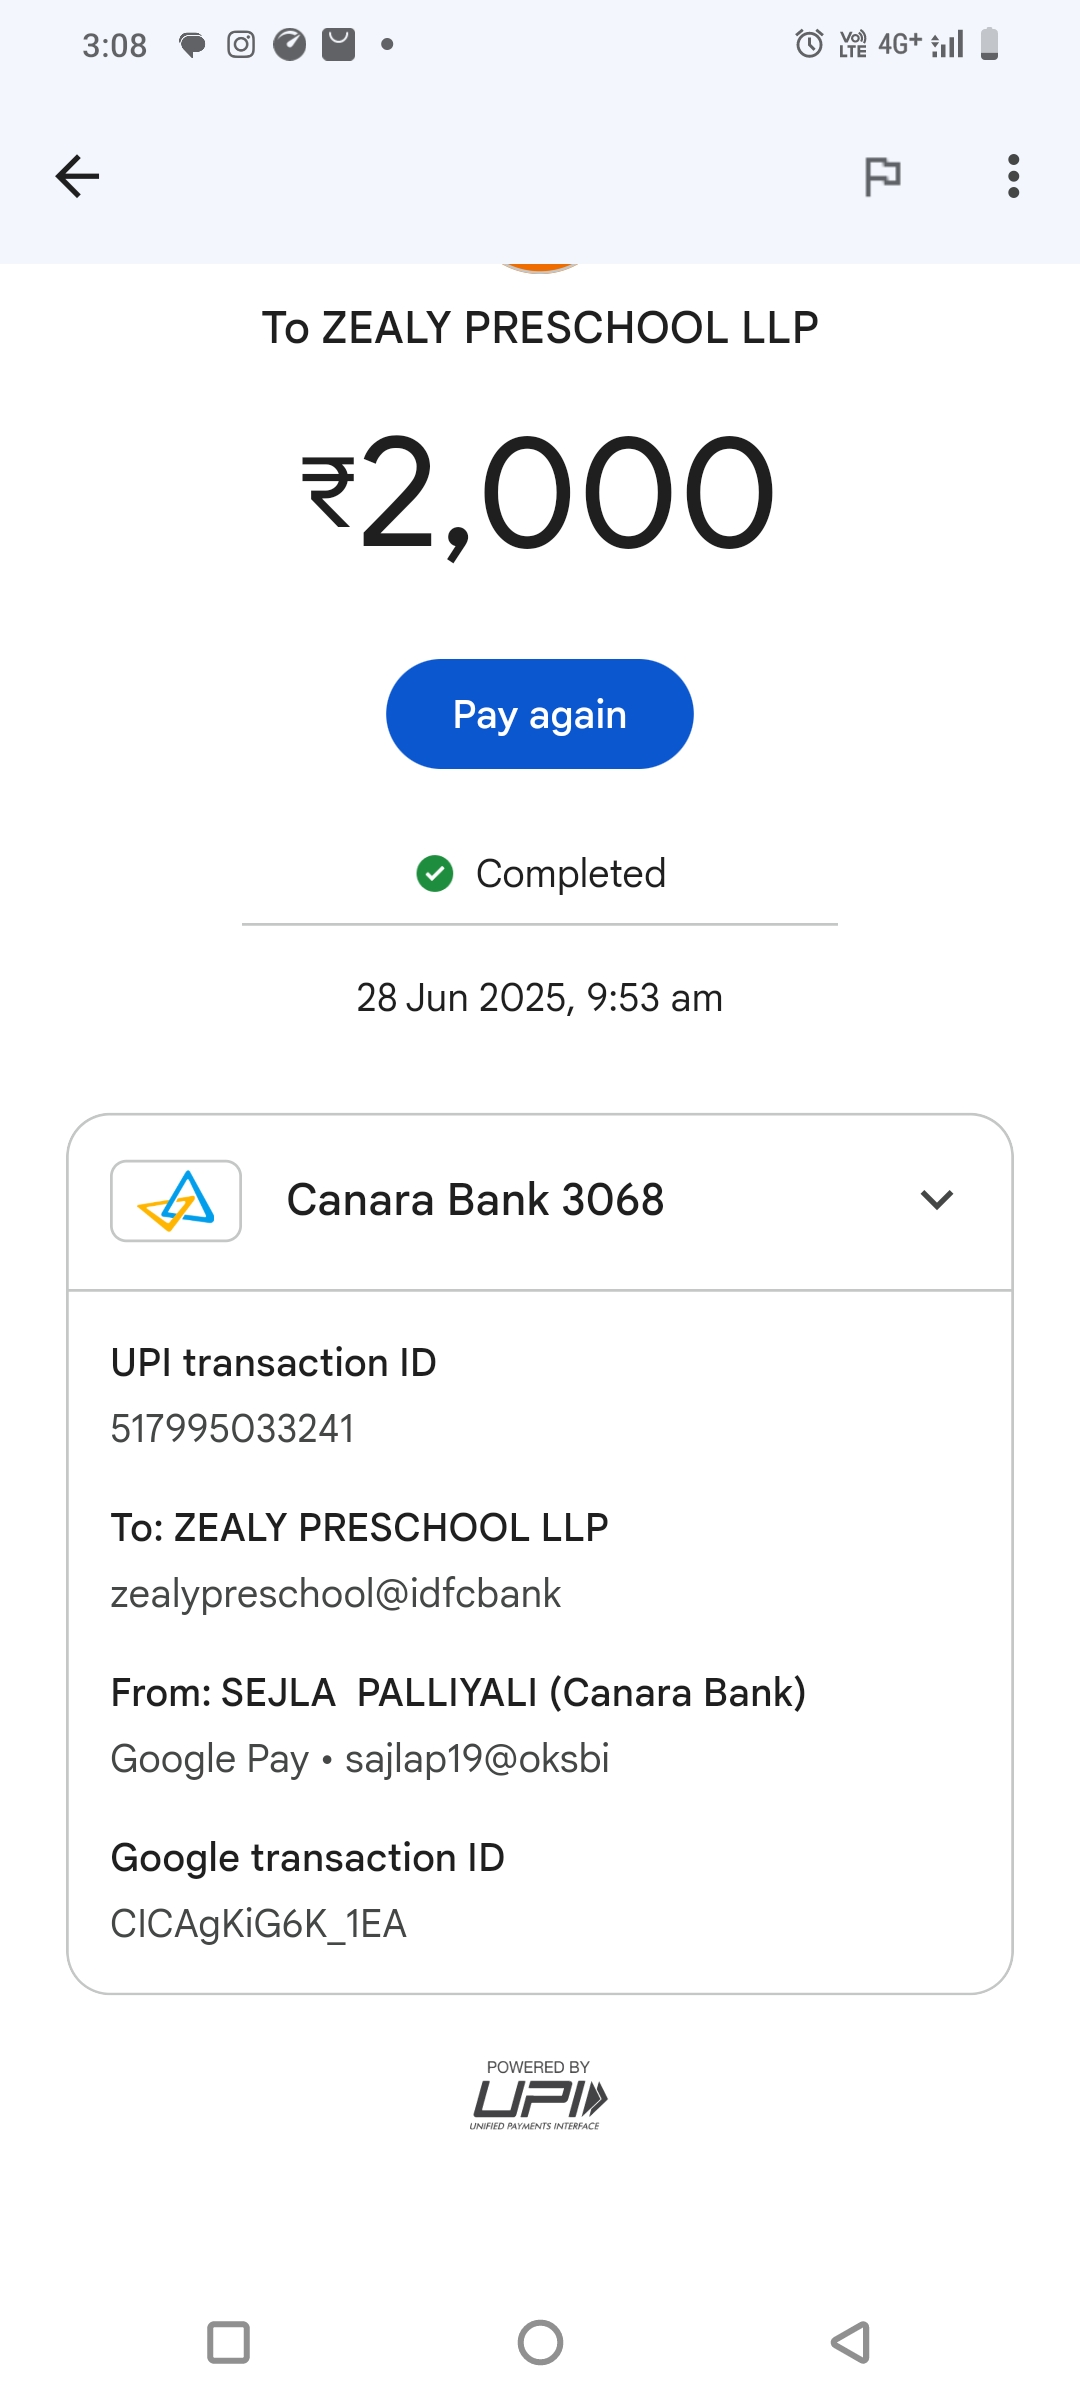Tap the Android back triangle button
The width and height of the screenshot is (1080, 2400).
(x=851, y=2342)
